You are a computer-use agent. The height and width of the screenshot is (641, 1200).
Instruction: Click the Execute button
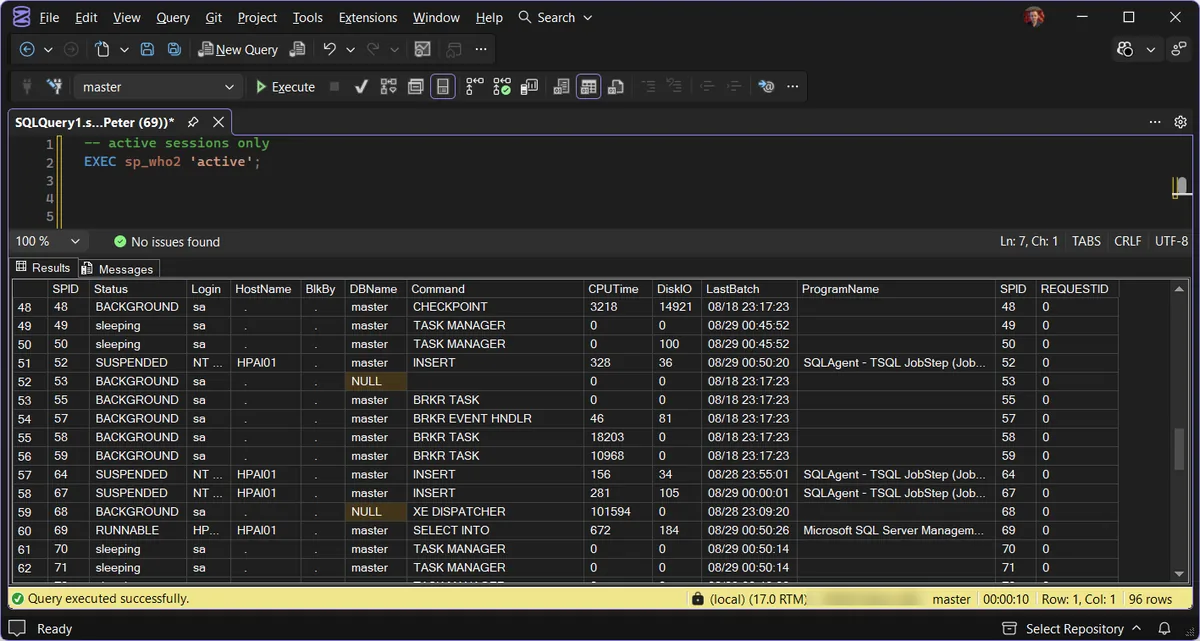[285, 87]
